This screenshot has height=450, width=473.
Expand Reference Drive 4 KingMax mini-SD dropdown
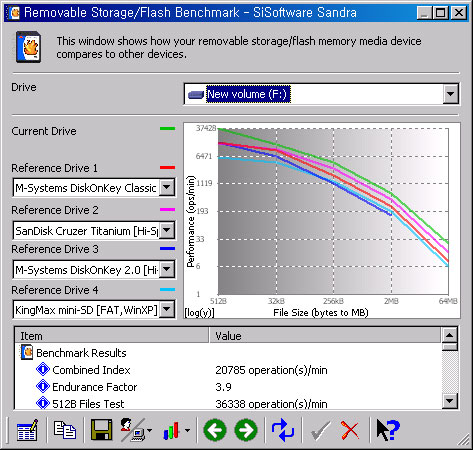click(x=167, y=310)
